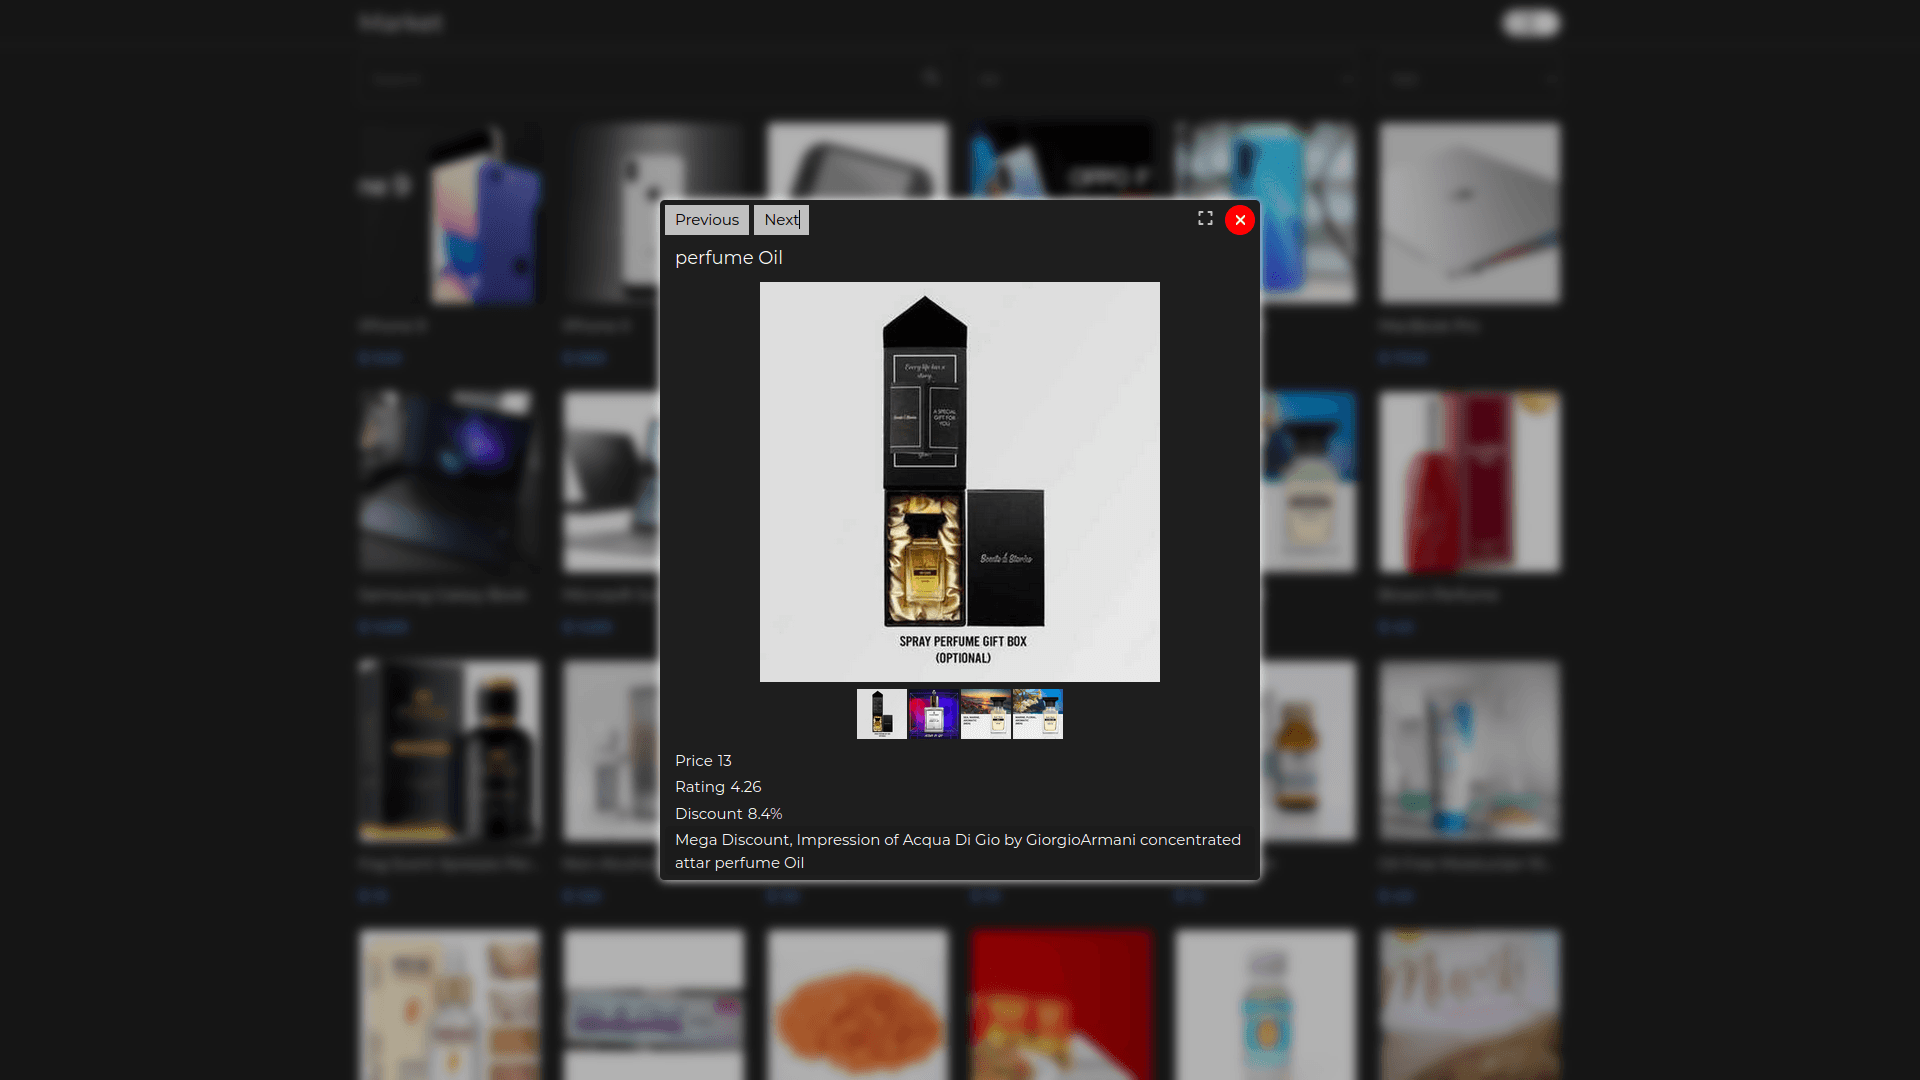Viewport: 1920px width, 1080px height.
Task: Go to the Next product
Action: 781,220
